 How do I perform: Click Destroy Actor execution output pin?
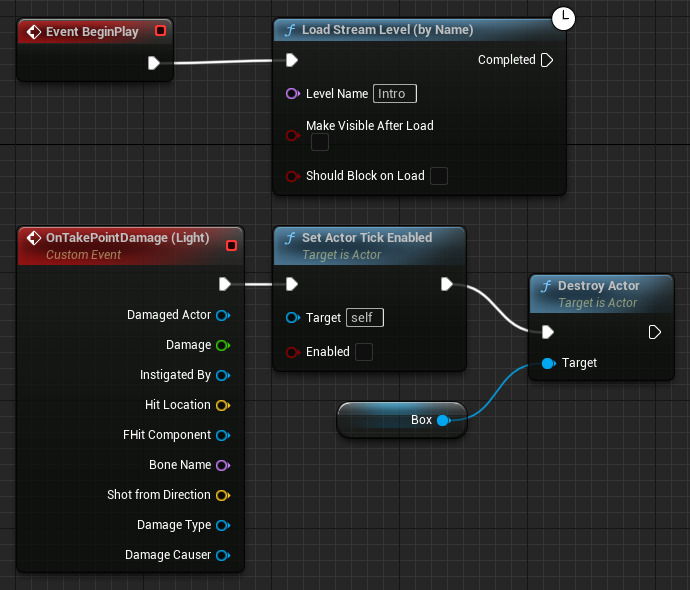pos(655,332)
